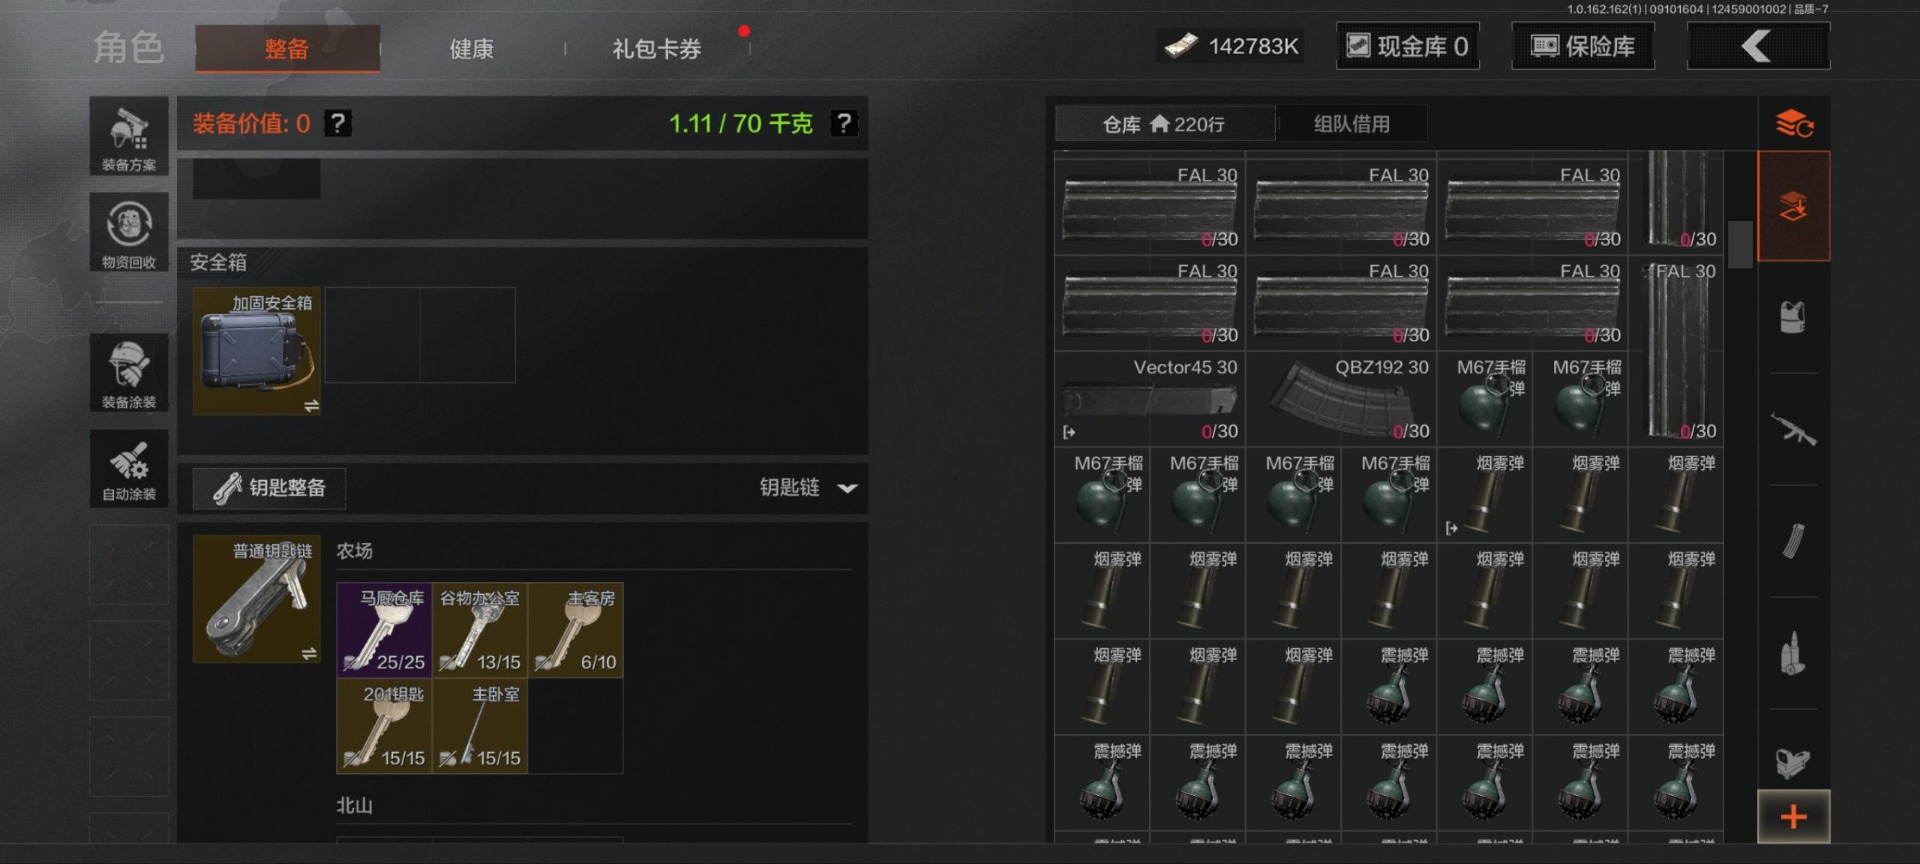This screenshot has width=1920, height=864.
Task: Filter warehouse by rifle weapon icon
Action: coord(1793,430)
